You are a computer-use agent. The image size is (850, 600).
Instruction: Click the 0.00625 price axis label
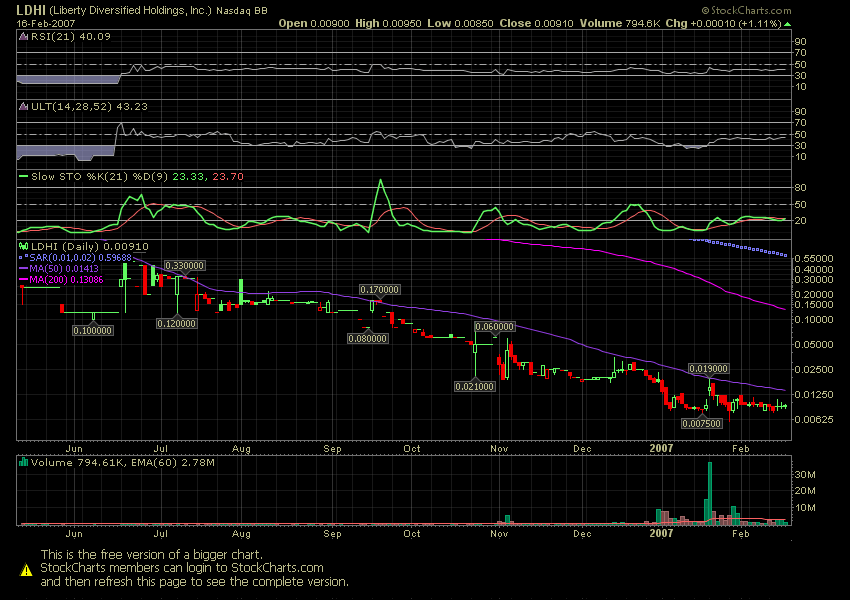[x=814, y=420]
